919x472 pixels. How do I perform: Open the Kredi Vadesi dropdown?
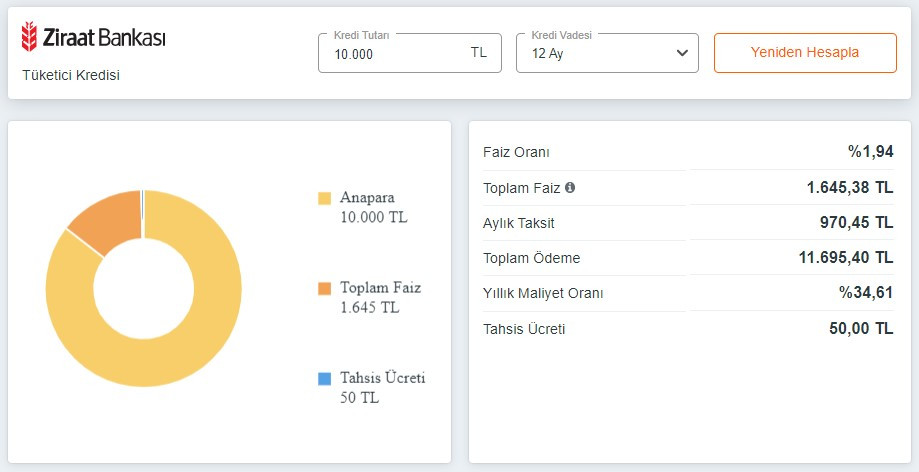[x=606, y=54]
